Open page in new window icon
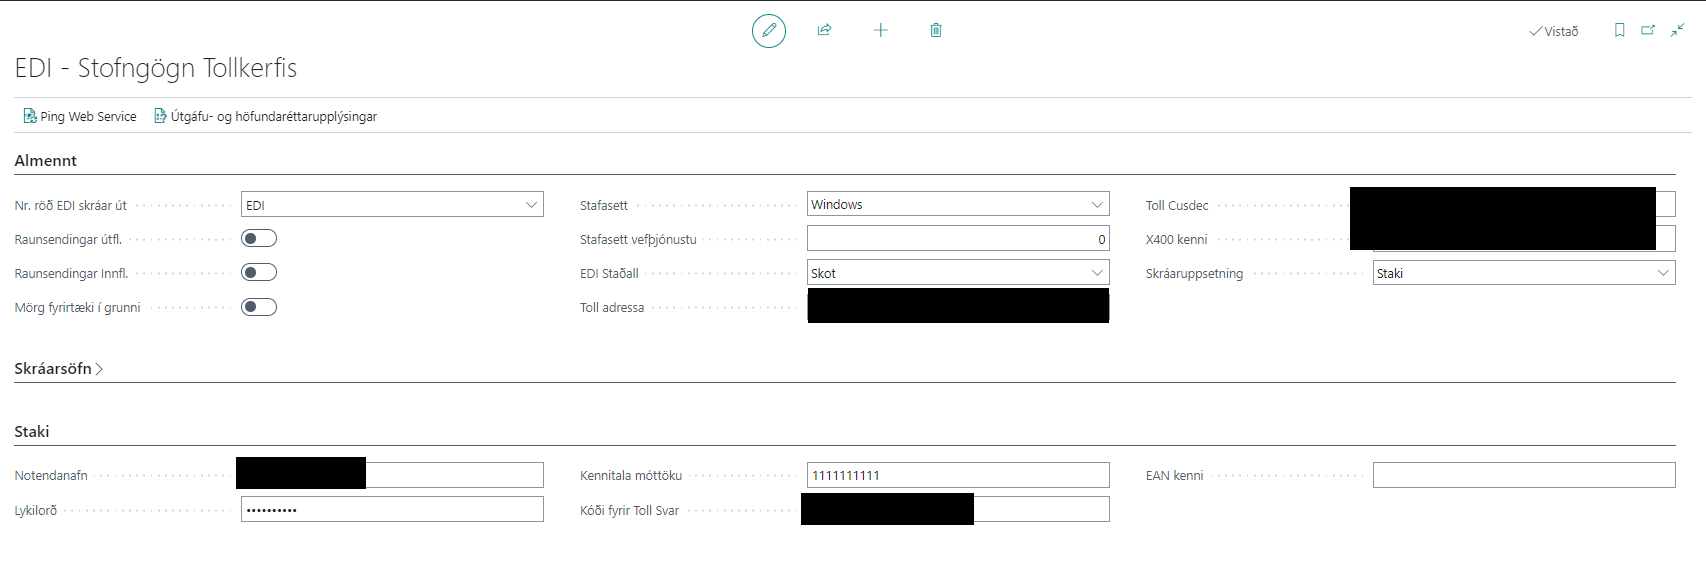Image resolution: width=1706 pixels, height=578 pixels. tap(1648, 31)
